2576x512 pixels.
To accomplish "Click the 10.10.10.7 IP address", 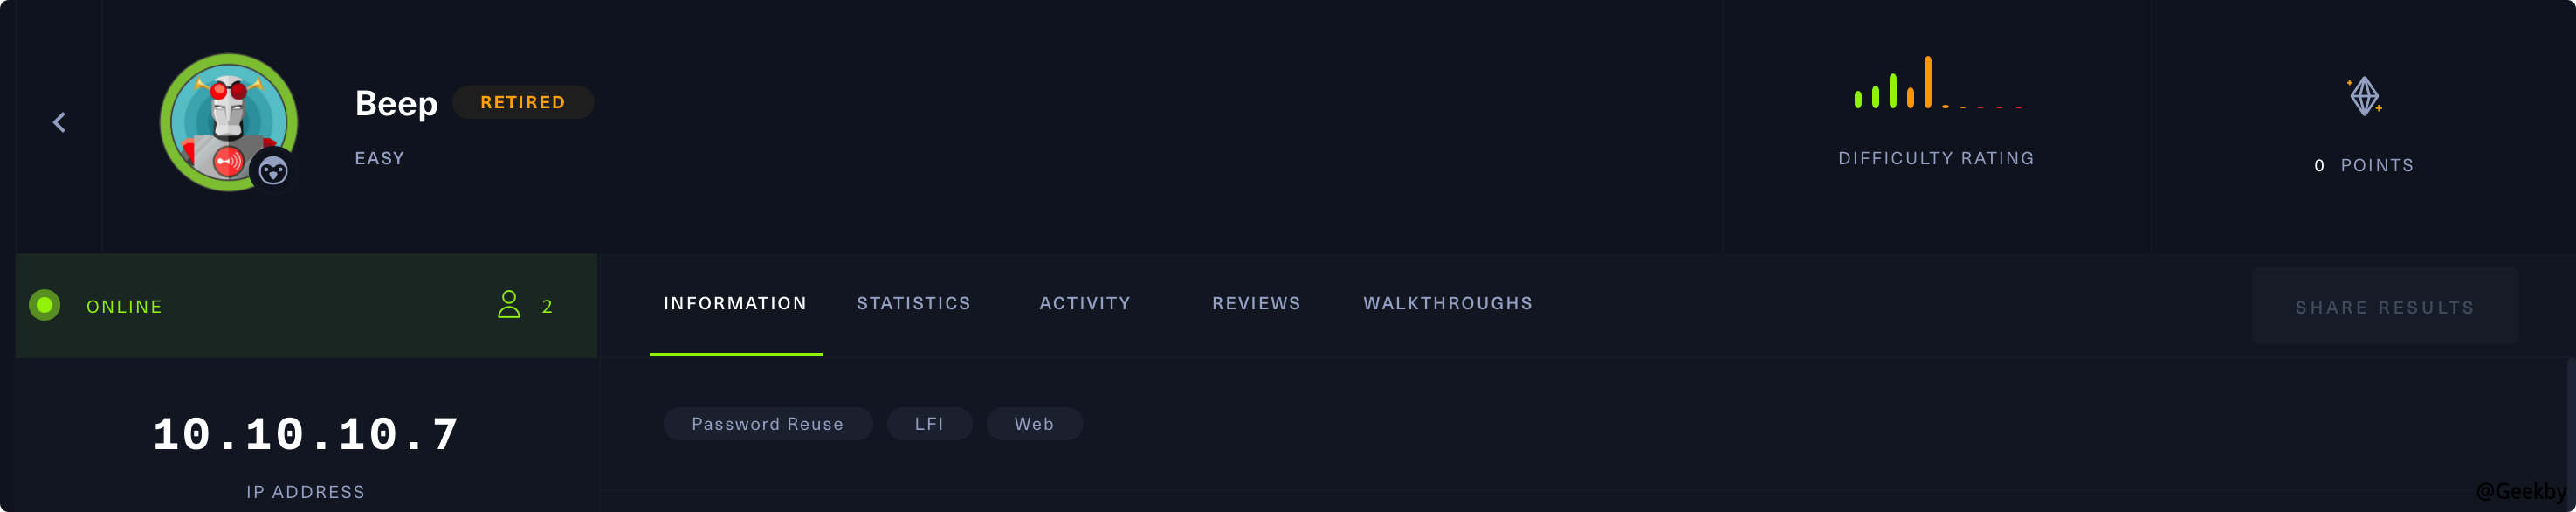I will [x=306, y=435].
